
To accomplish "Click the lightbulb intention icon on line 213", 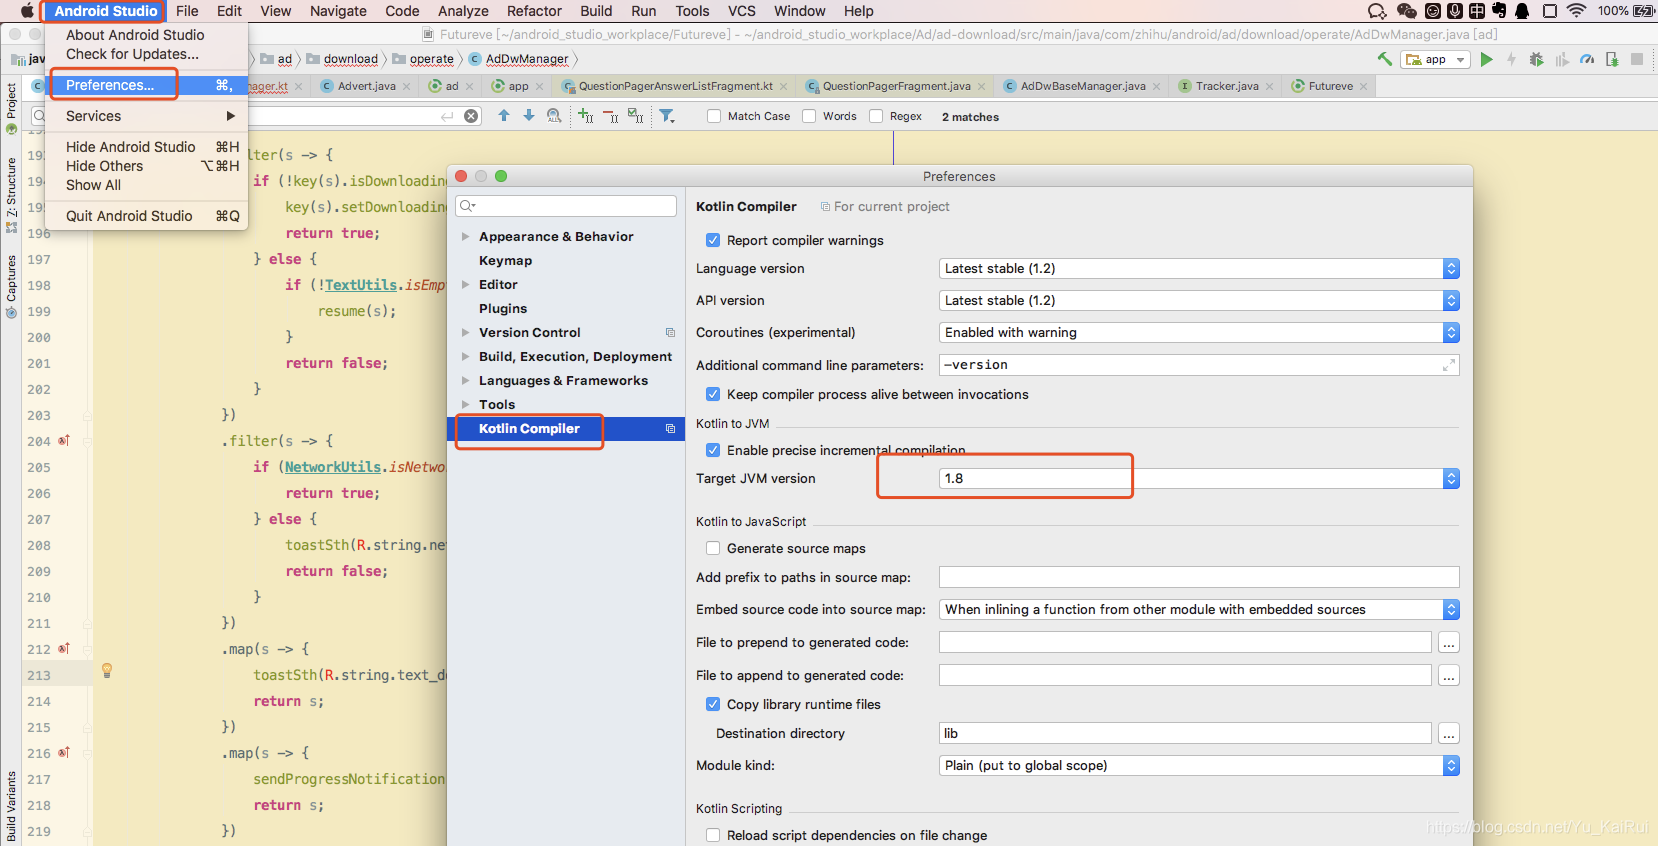I will (x=107, y=671).
